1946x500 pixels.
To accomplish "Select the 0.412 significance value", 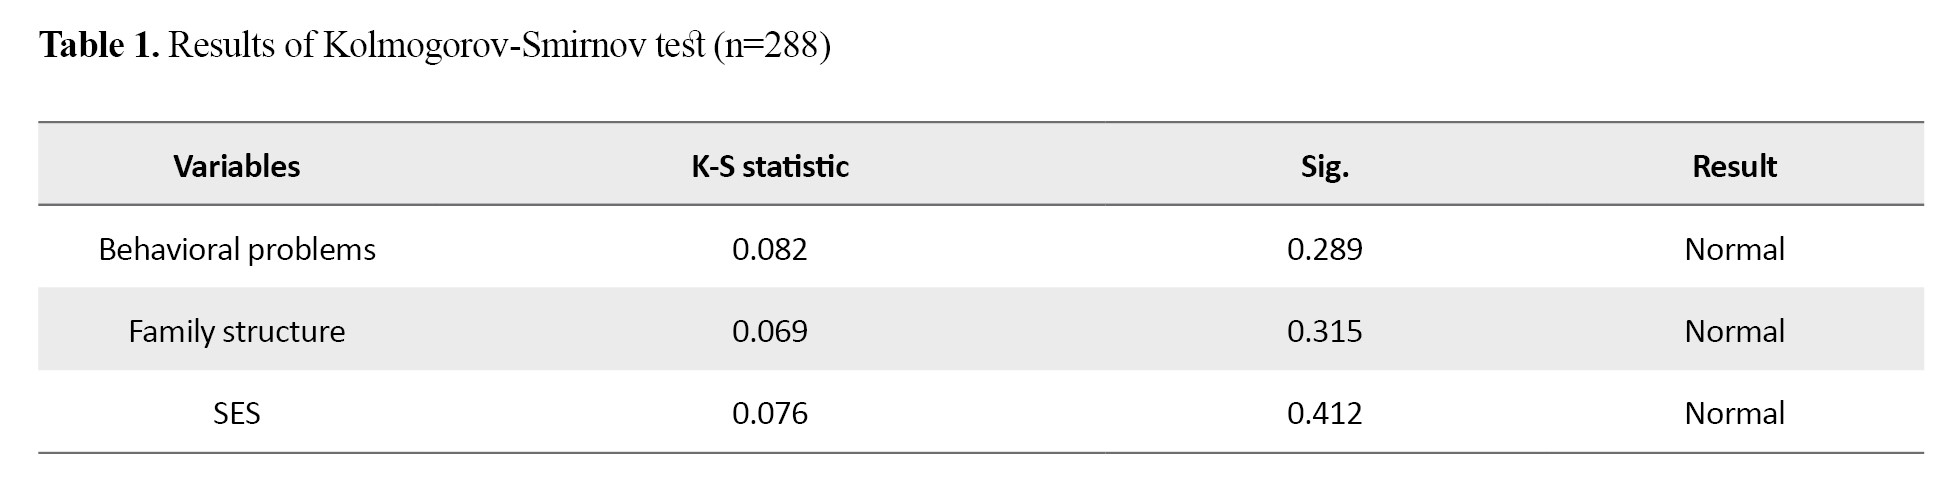I will pyautogui.click(x=1325, y=413).
